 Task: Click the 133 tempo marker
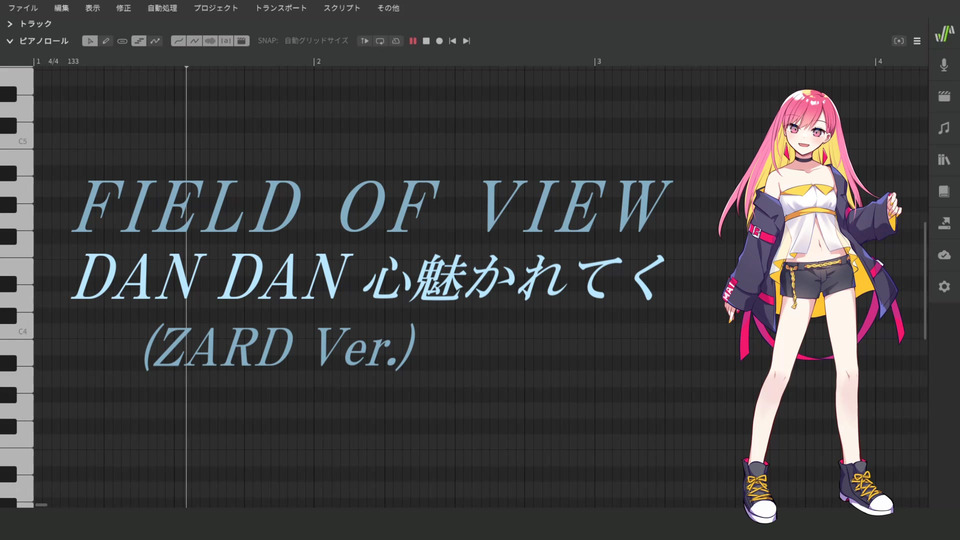click(x=73, y=61)
